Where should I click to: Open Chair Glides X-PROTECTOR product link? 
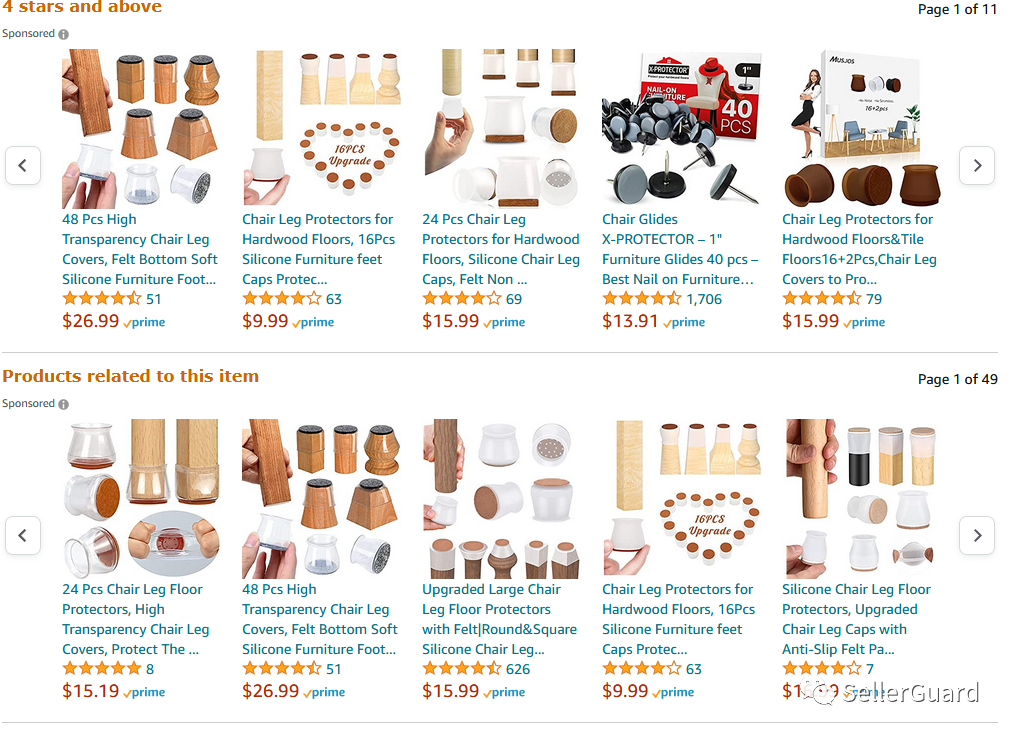pos(680,249)
